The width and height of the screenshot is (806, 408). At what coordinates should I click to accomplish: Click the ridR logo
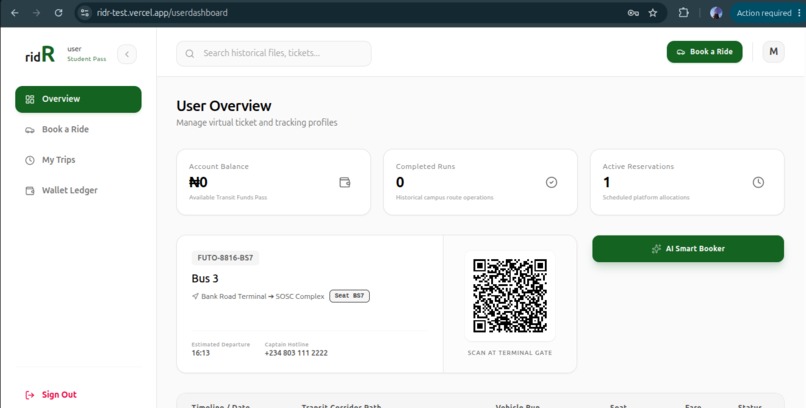pos(40,54)
